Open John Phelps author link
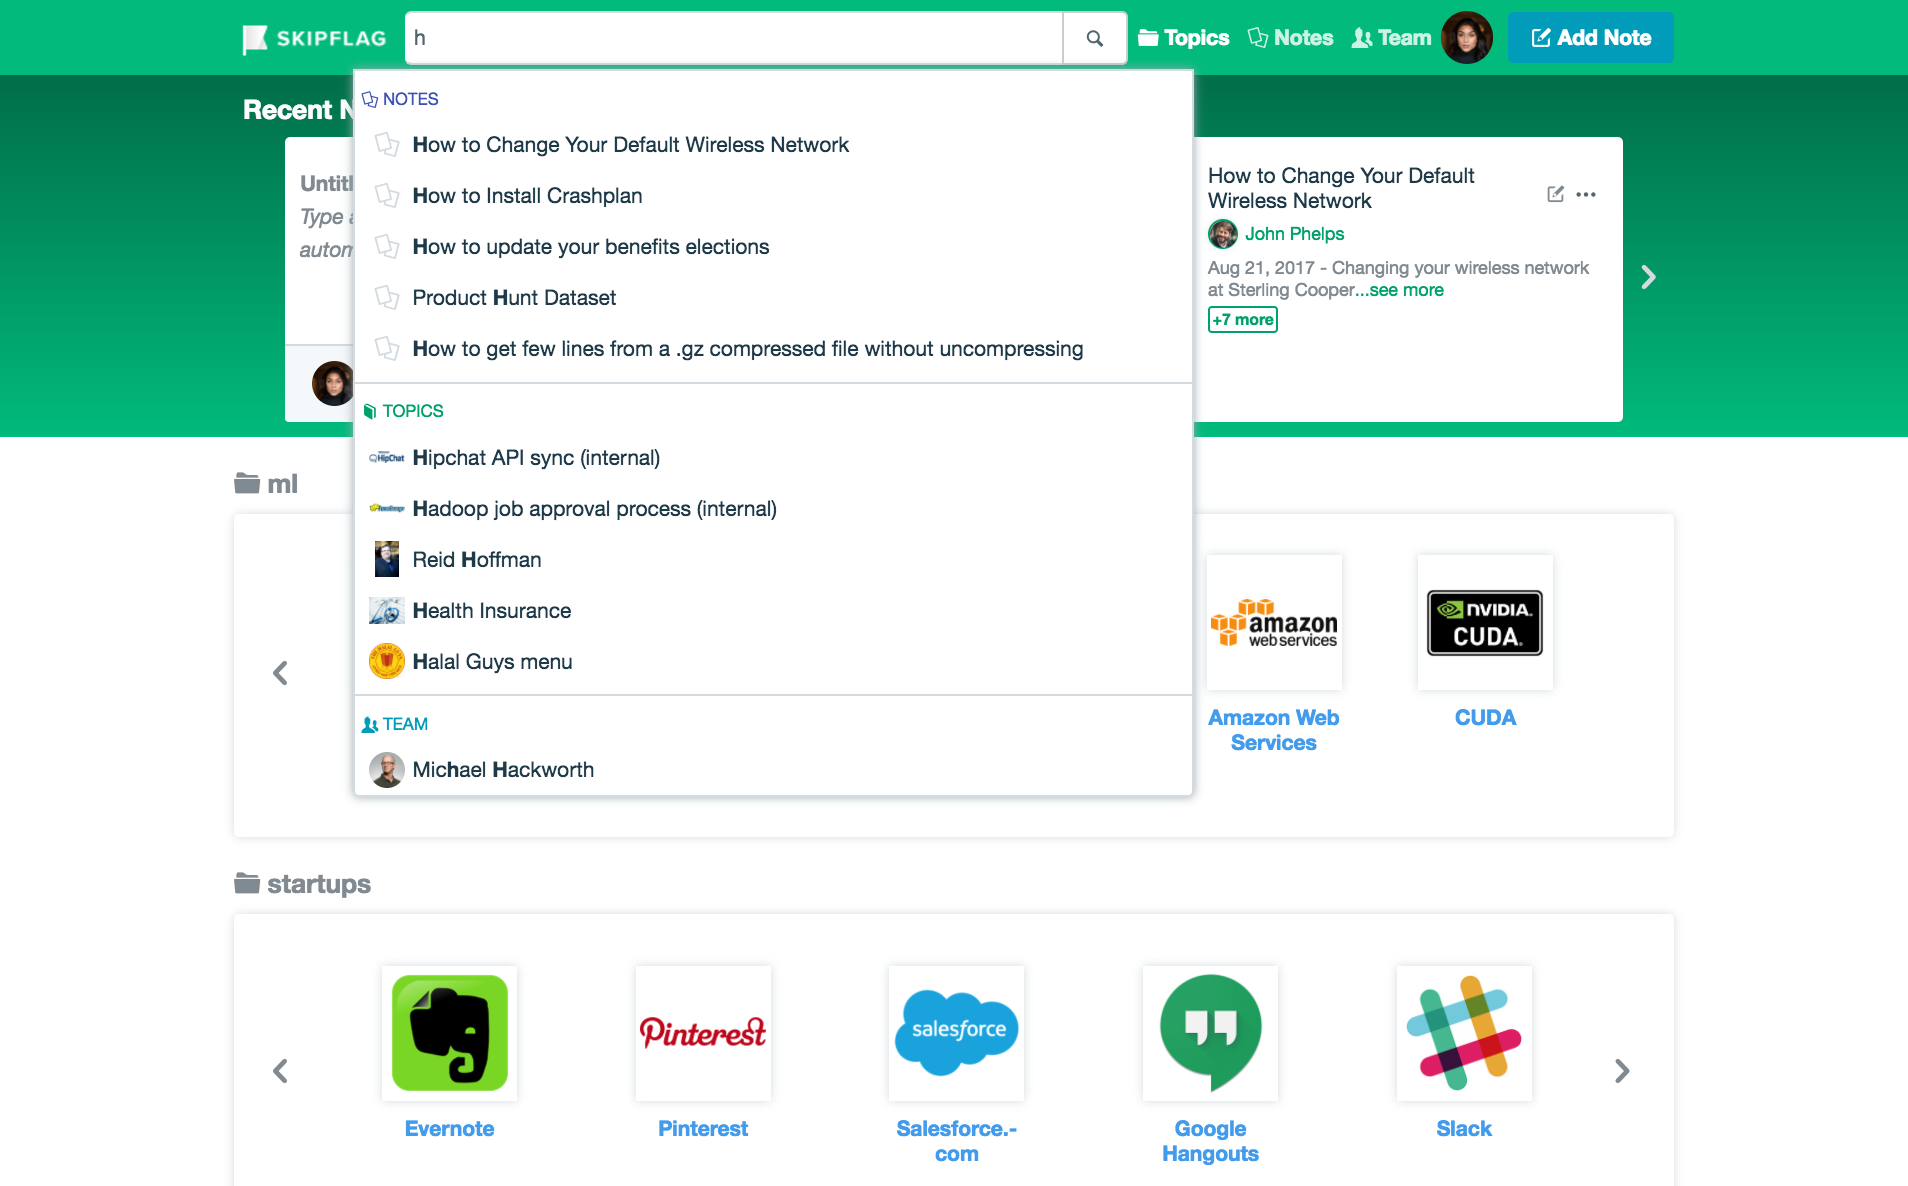 (1294, 234)
